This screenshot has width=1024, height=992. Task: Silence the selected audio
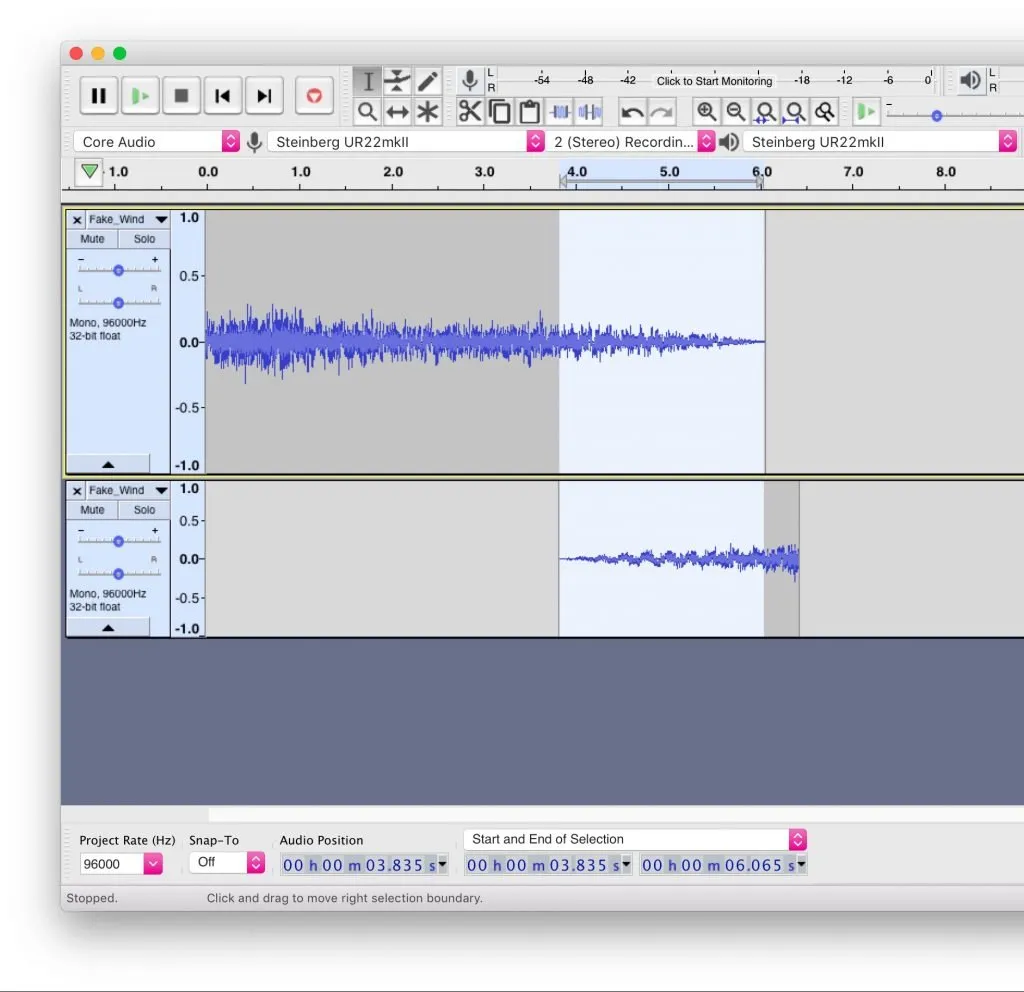click(590, 112)
